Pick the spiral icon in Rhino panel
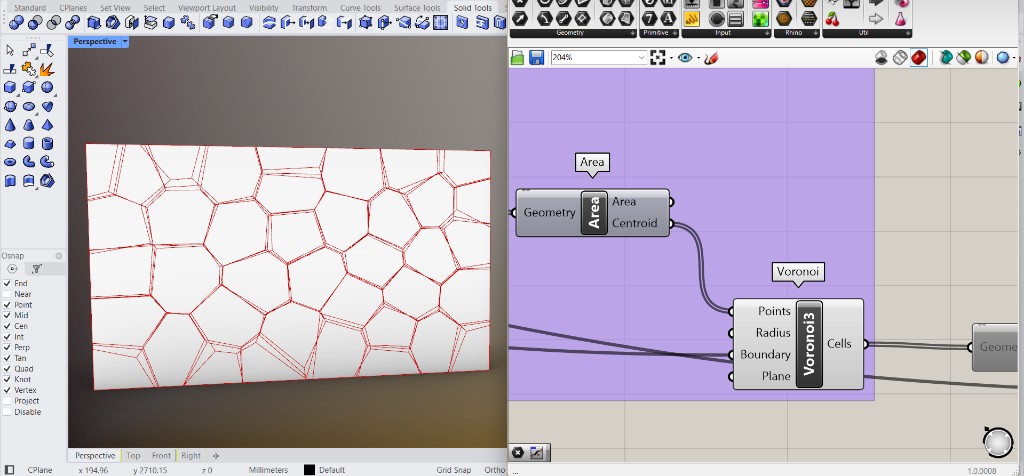 tap(784, 19)
